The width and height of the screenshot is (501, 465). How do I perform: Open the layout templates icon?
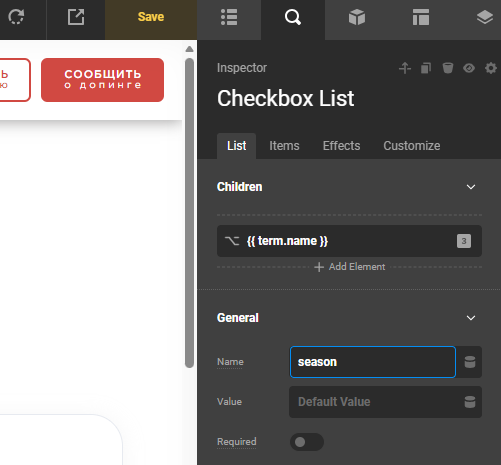click(421, 17)
